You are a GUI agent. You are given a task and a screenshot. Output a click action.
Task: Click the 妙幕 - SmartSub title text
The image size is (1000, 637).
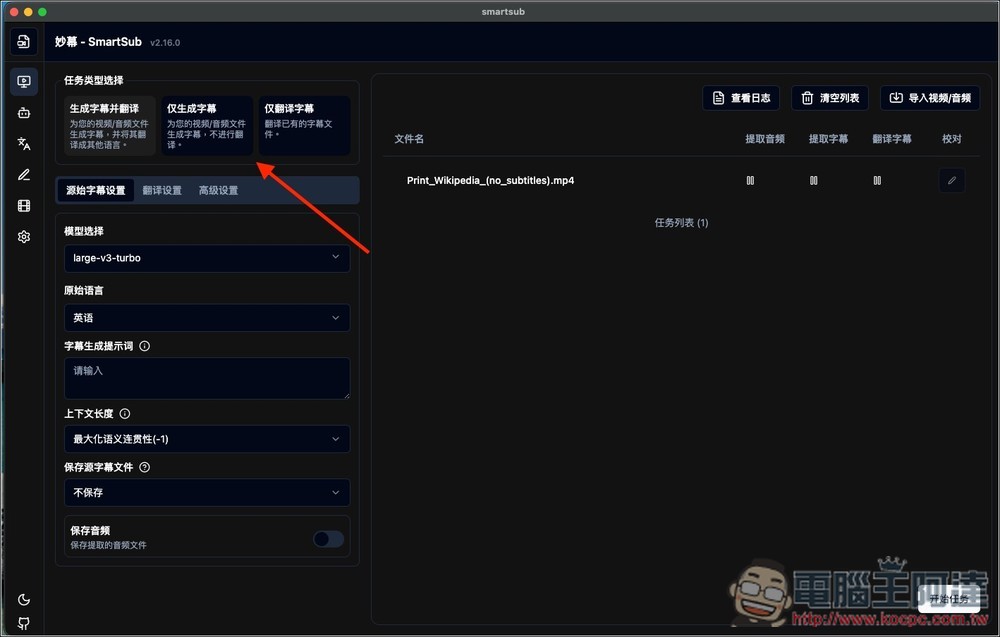tap(98, 41)
